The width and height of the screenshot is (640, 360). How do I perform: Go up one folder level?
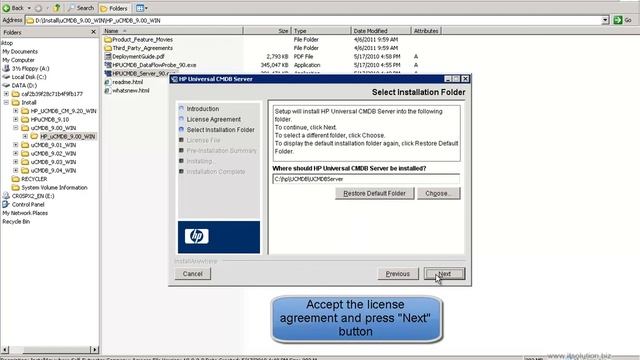57,8
